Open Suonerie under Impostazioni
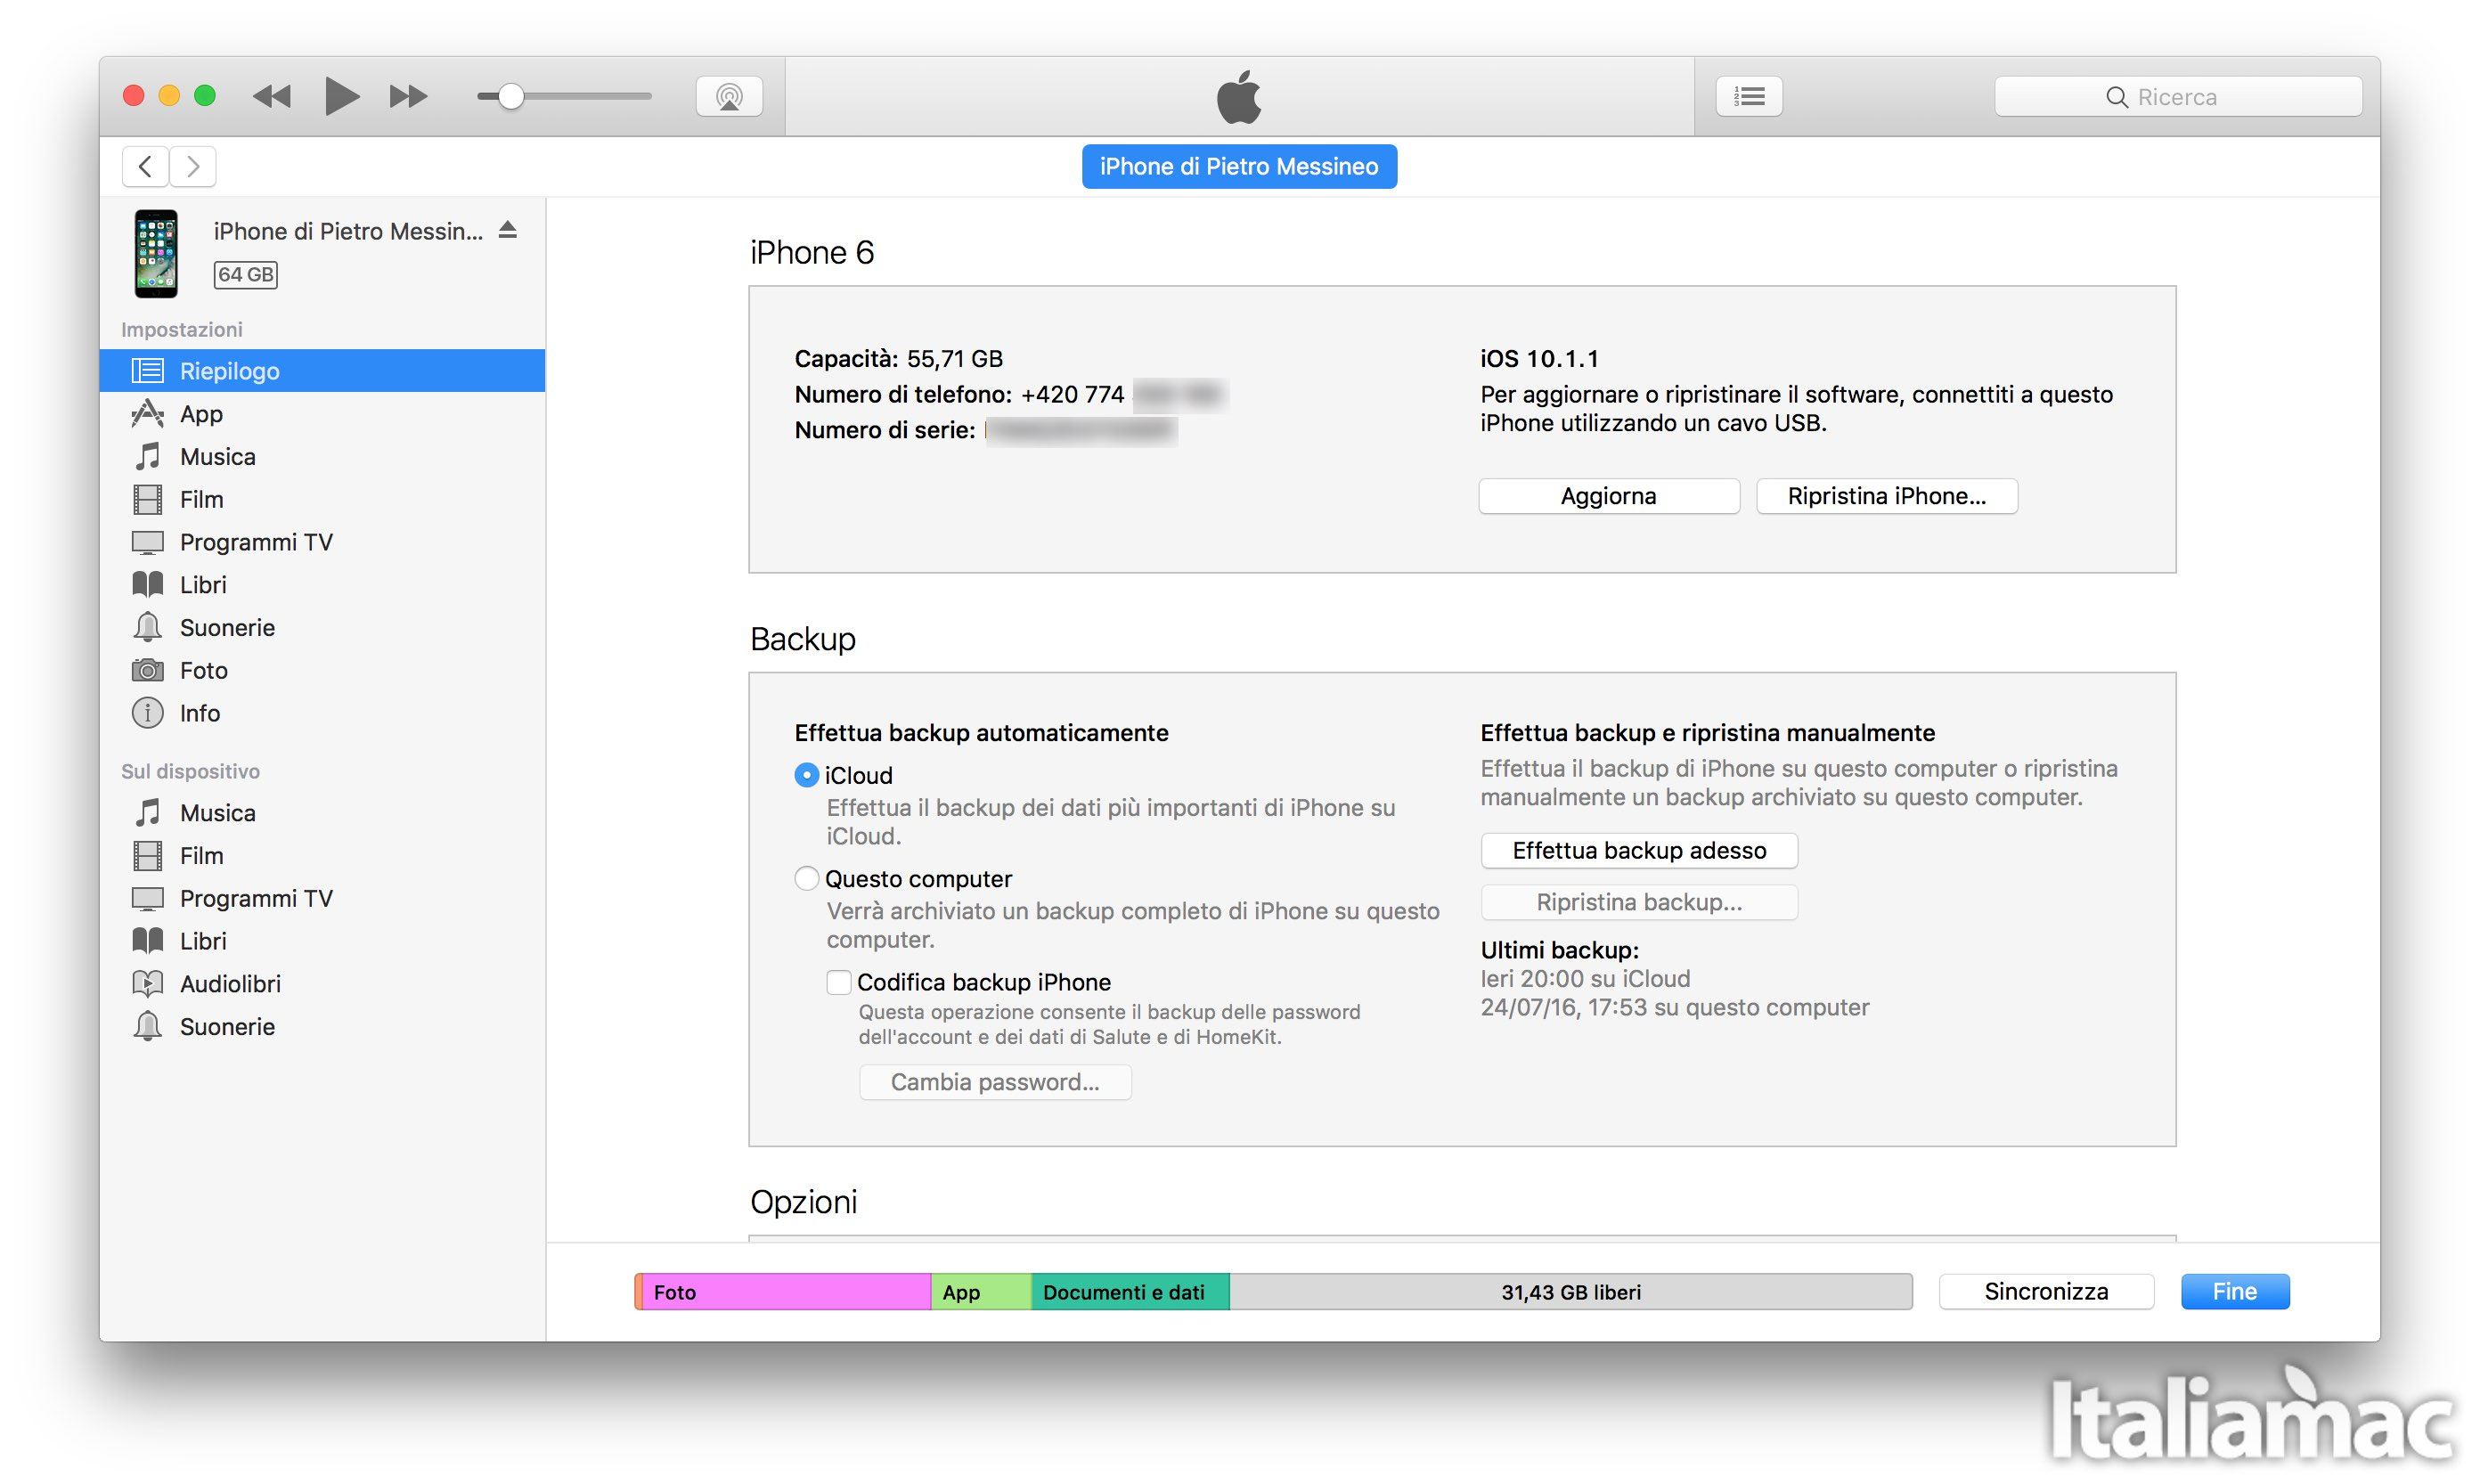The height and width of the screenshot is (1484, 2480). click(x=322, y=628)
